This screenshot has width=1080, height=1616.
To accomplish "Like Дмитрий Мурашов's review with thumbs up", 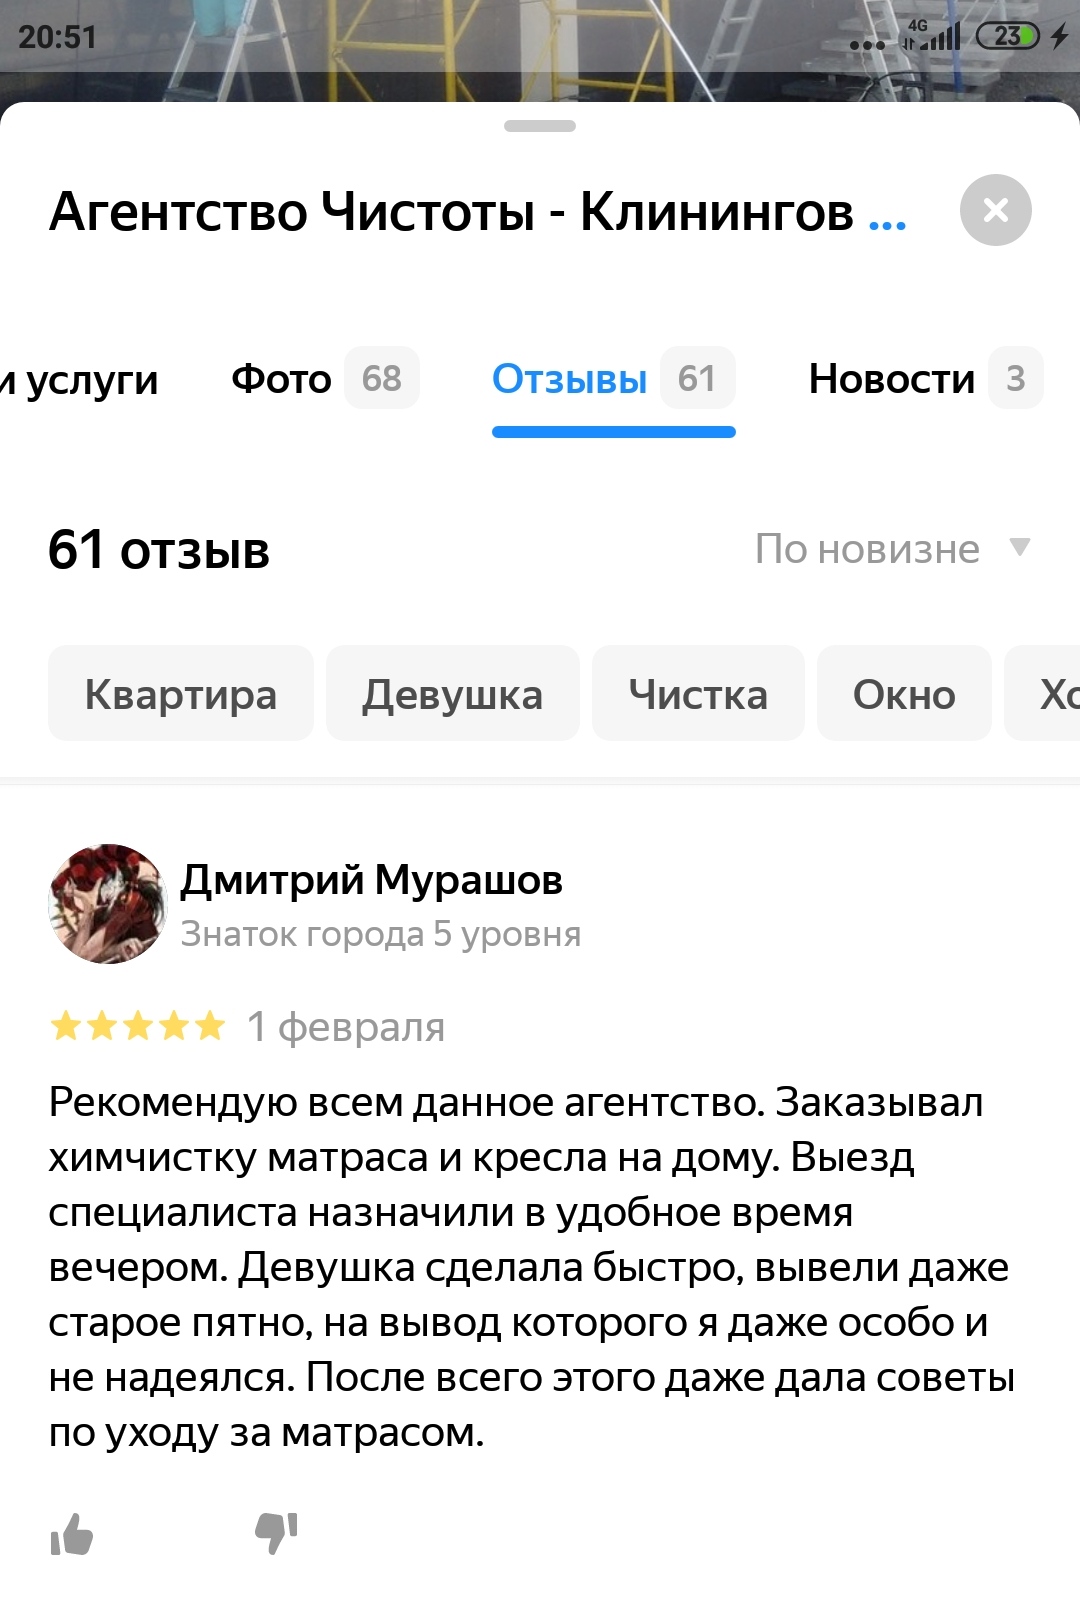I will (x=72, y=1533).
